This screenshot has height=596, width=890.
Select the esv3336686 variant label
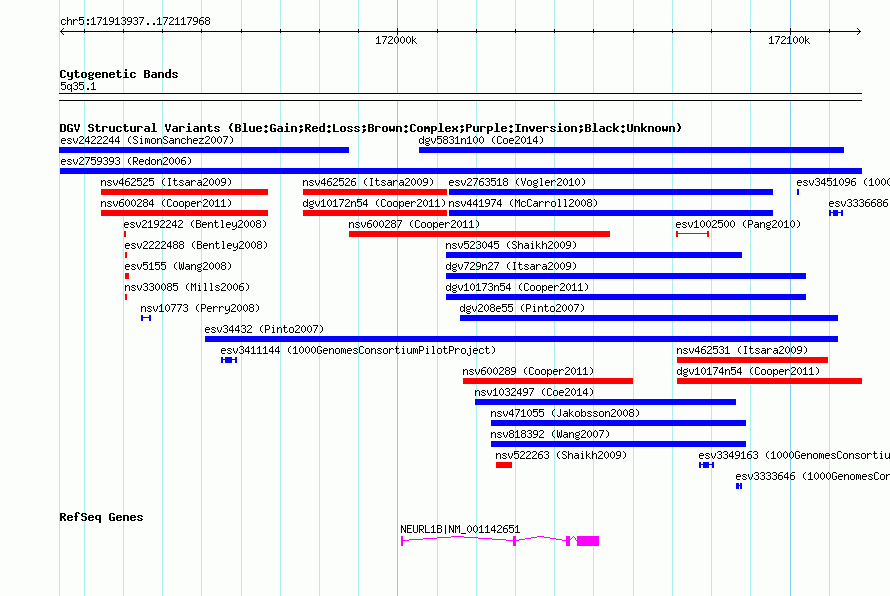point(859,203)
